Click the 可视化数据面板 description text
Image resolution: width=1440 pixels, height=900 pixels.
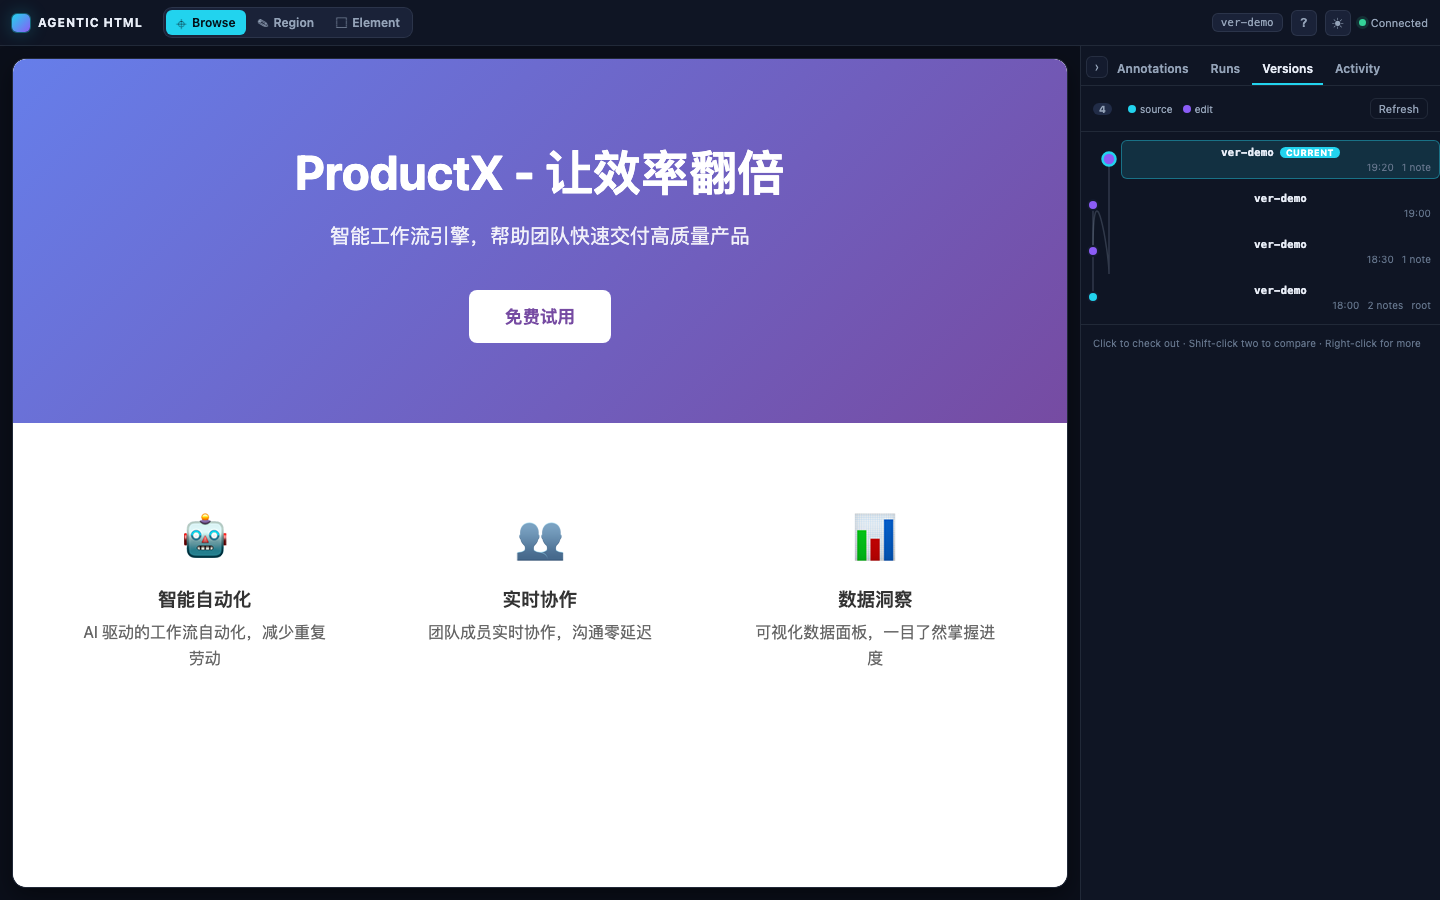click(x=875, y=645)
